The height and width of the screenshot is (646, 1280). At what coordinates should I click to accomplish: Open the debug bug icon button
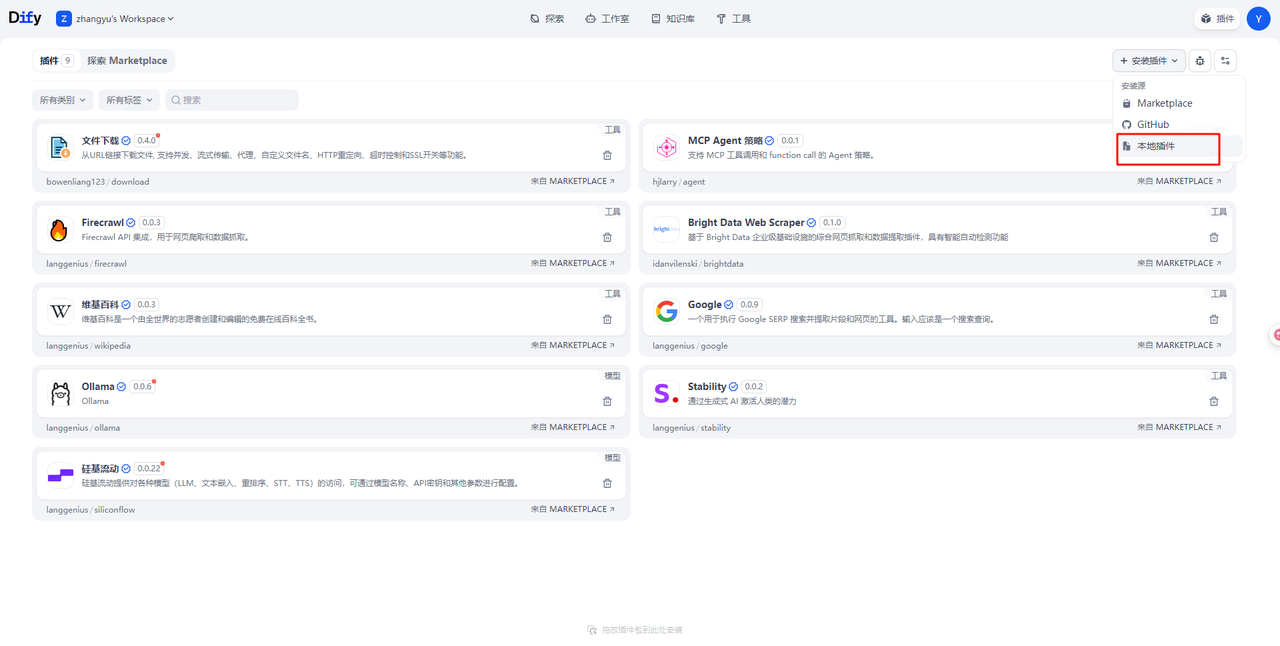point(1200,61)
